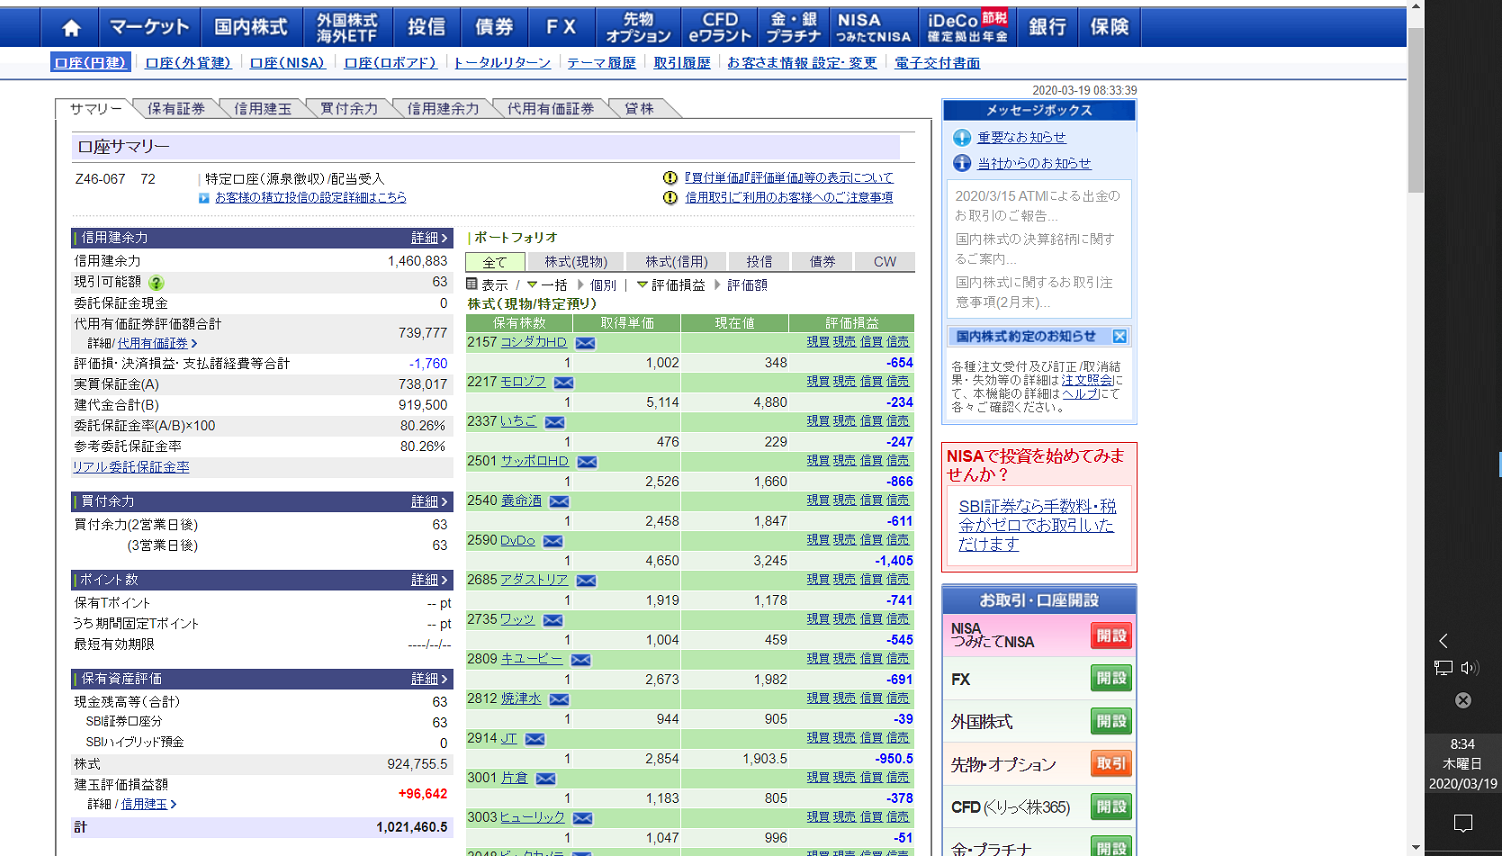Viewport: 1502px width, 856px height.
Task: Click the mail icon next to コシダカHD
Action: point(585,343)
